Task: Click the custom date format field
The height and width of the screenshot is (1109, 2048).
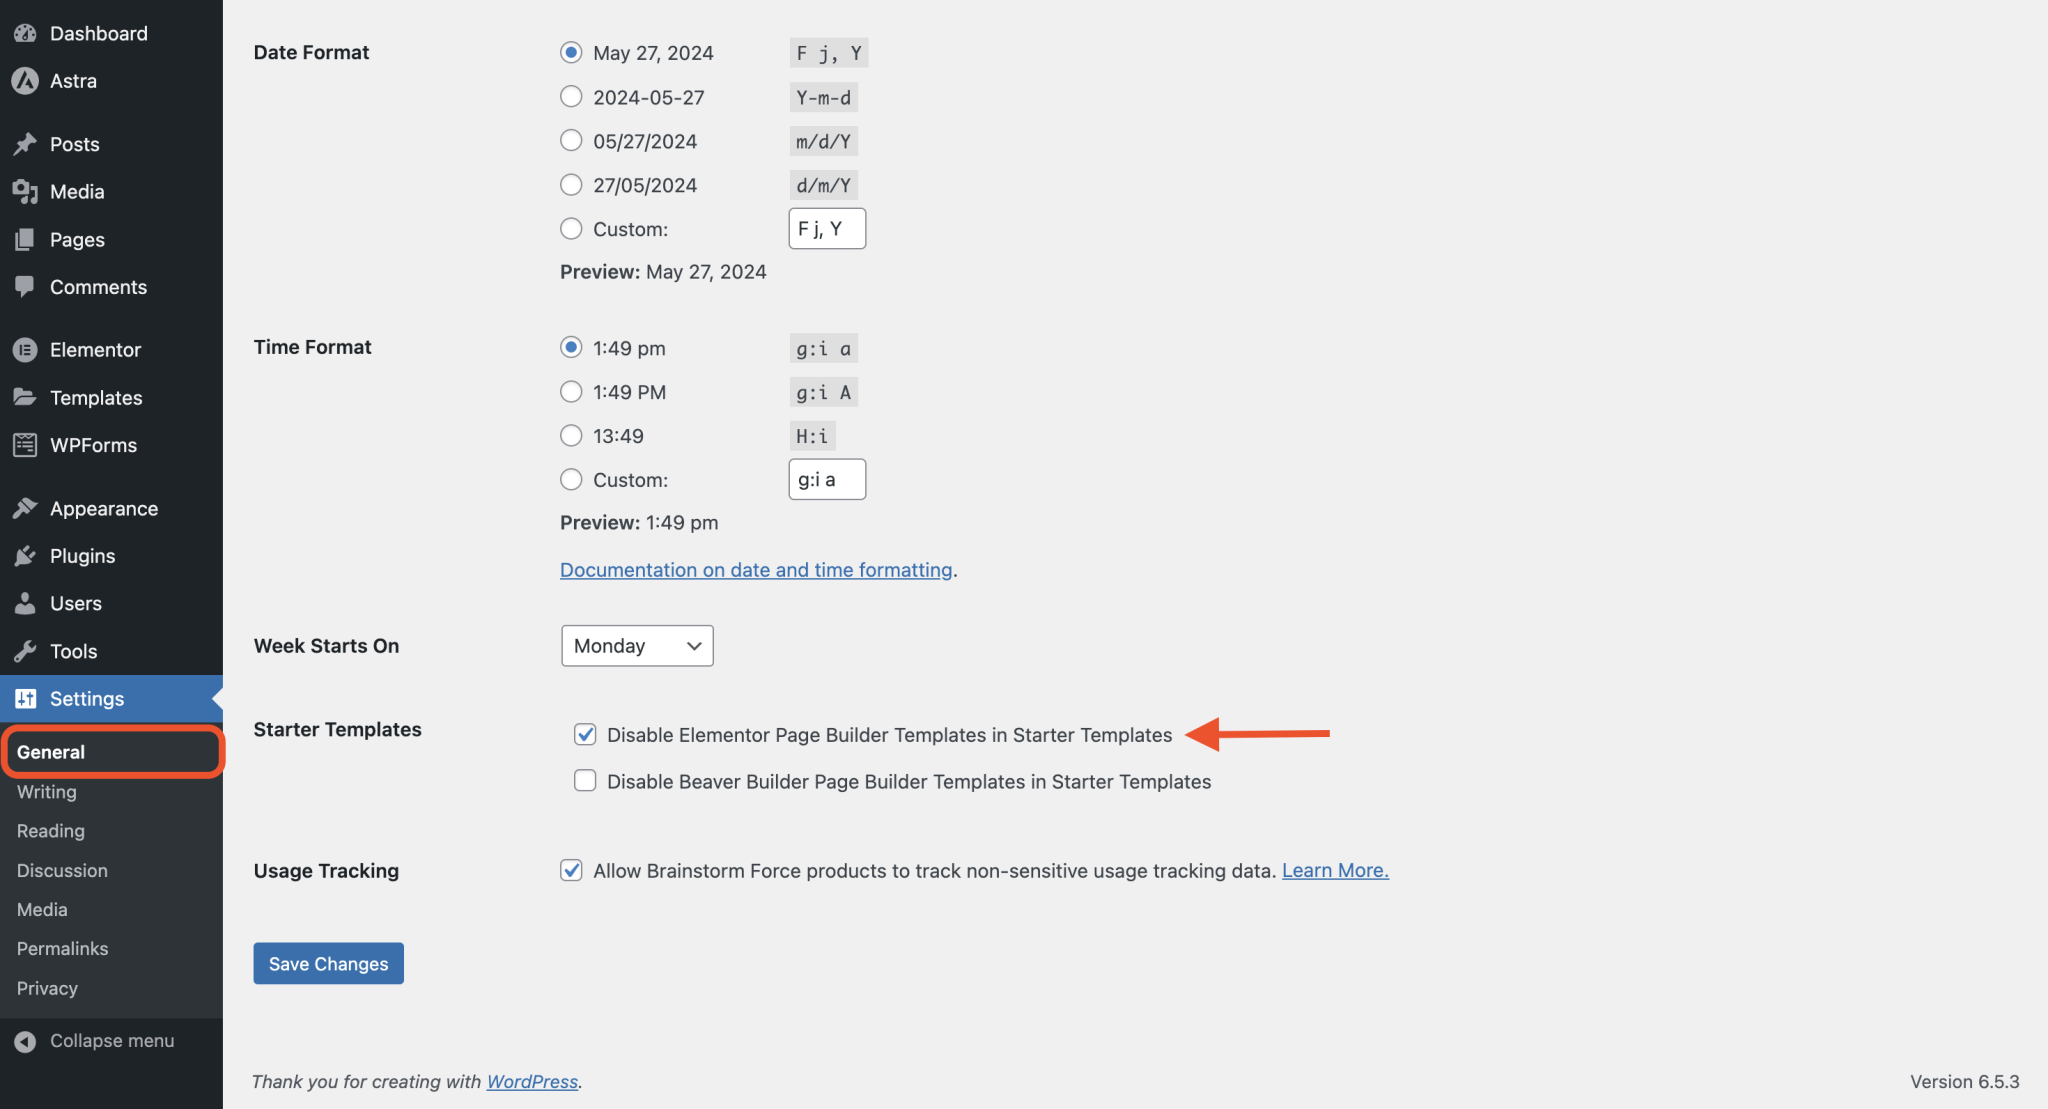Action: (x=827, y=229)
